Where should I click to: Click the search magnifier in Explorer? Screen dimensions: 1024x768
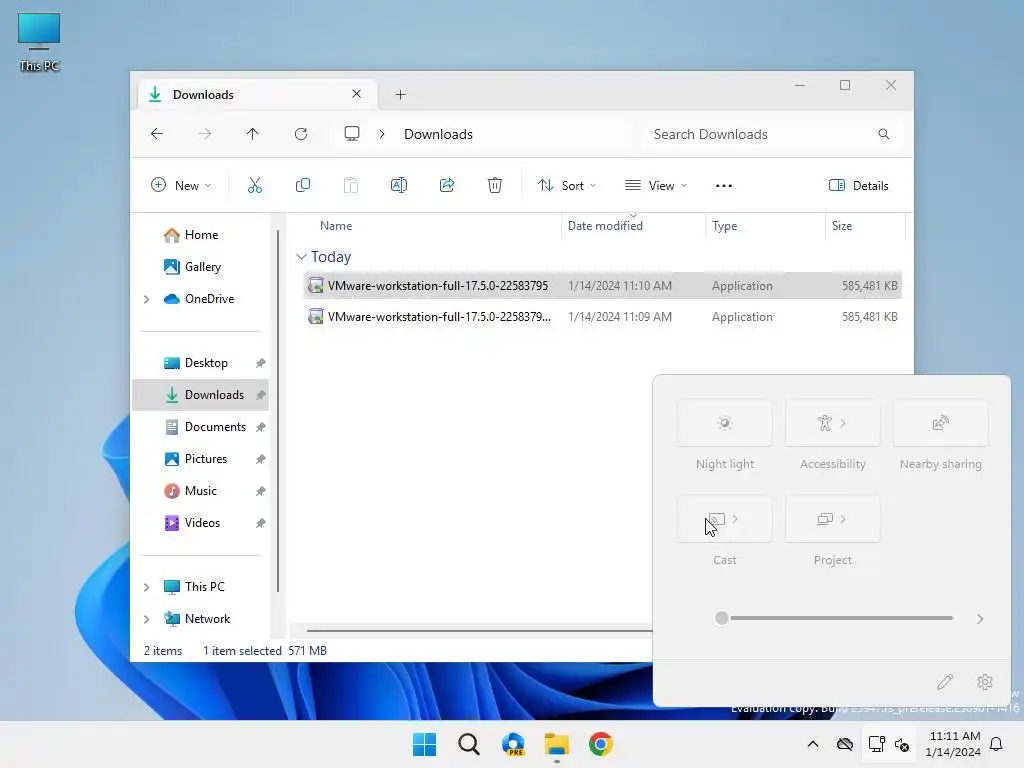coord(884,134)
